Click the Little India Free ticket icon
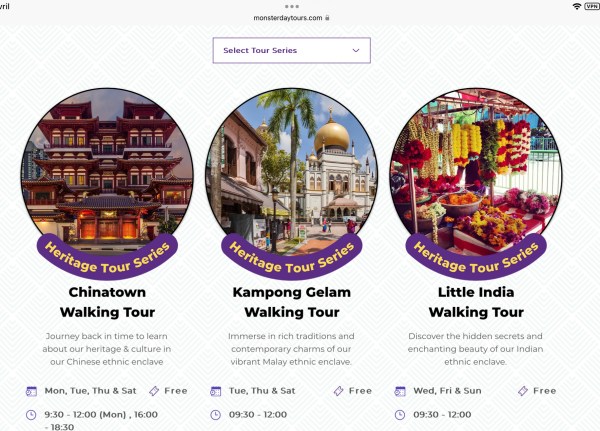This screenshot has width=600, height=431. pyautogui.click(x=522, y=391)
